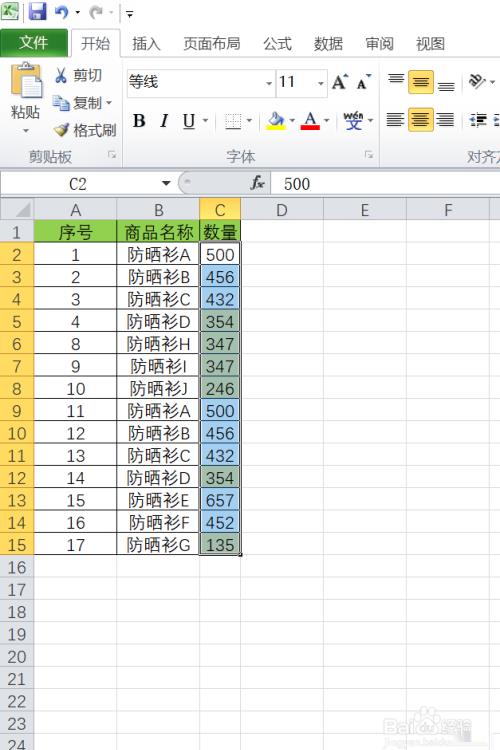Click cell containing 防晒衫H
Image resolution: width=500 pixels, height=750 pixels.
click(x=158, y=344)
